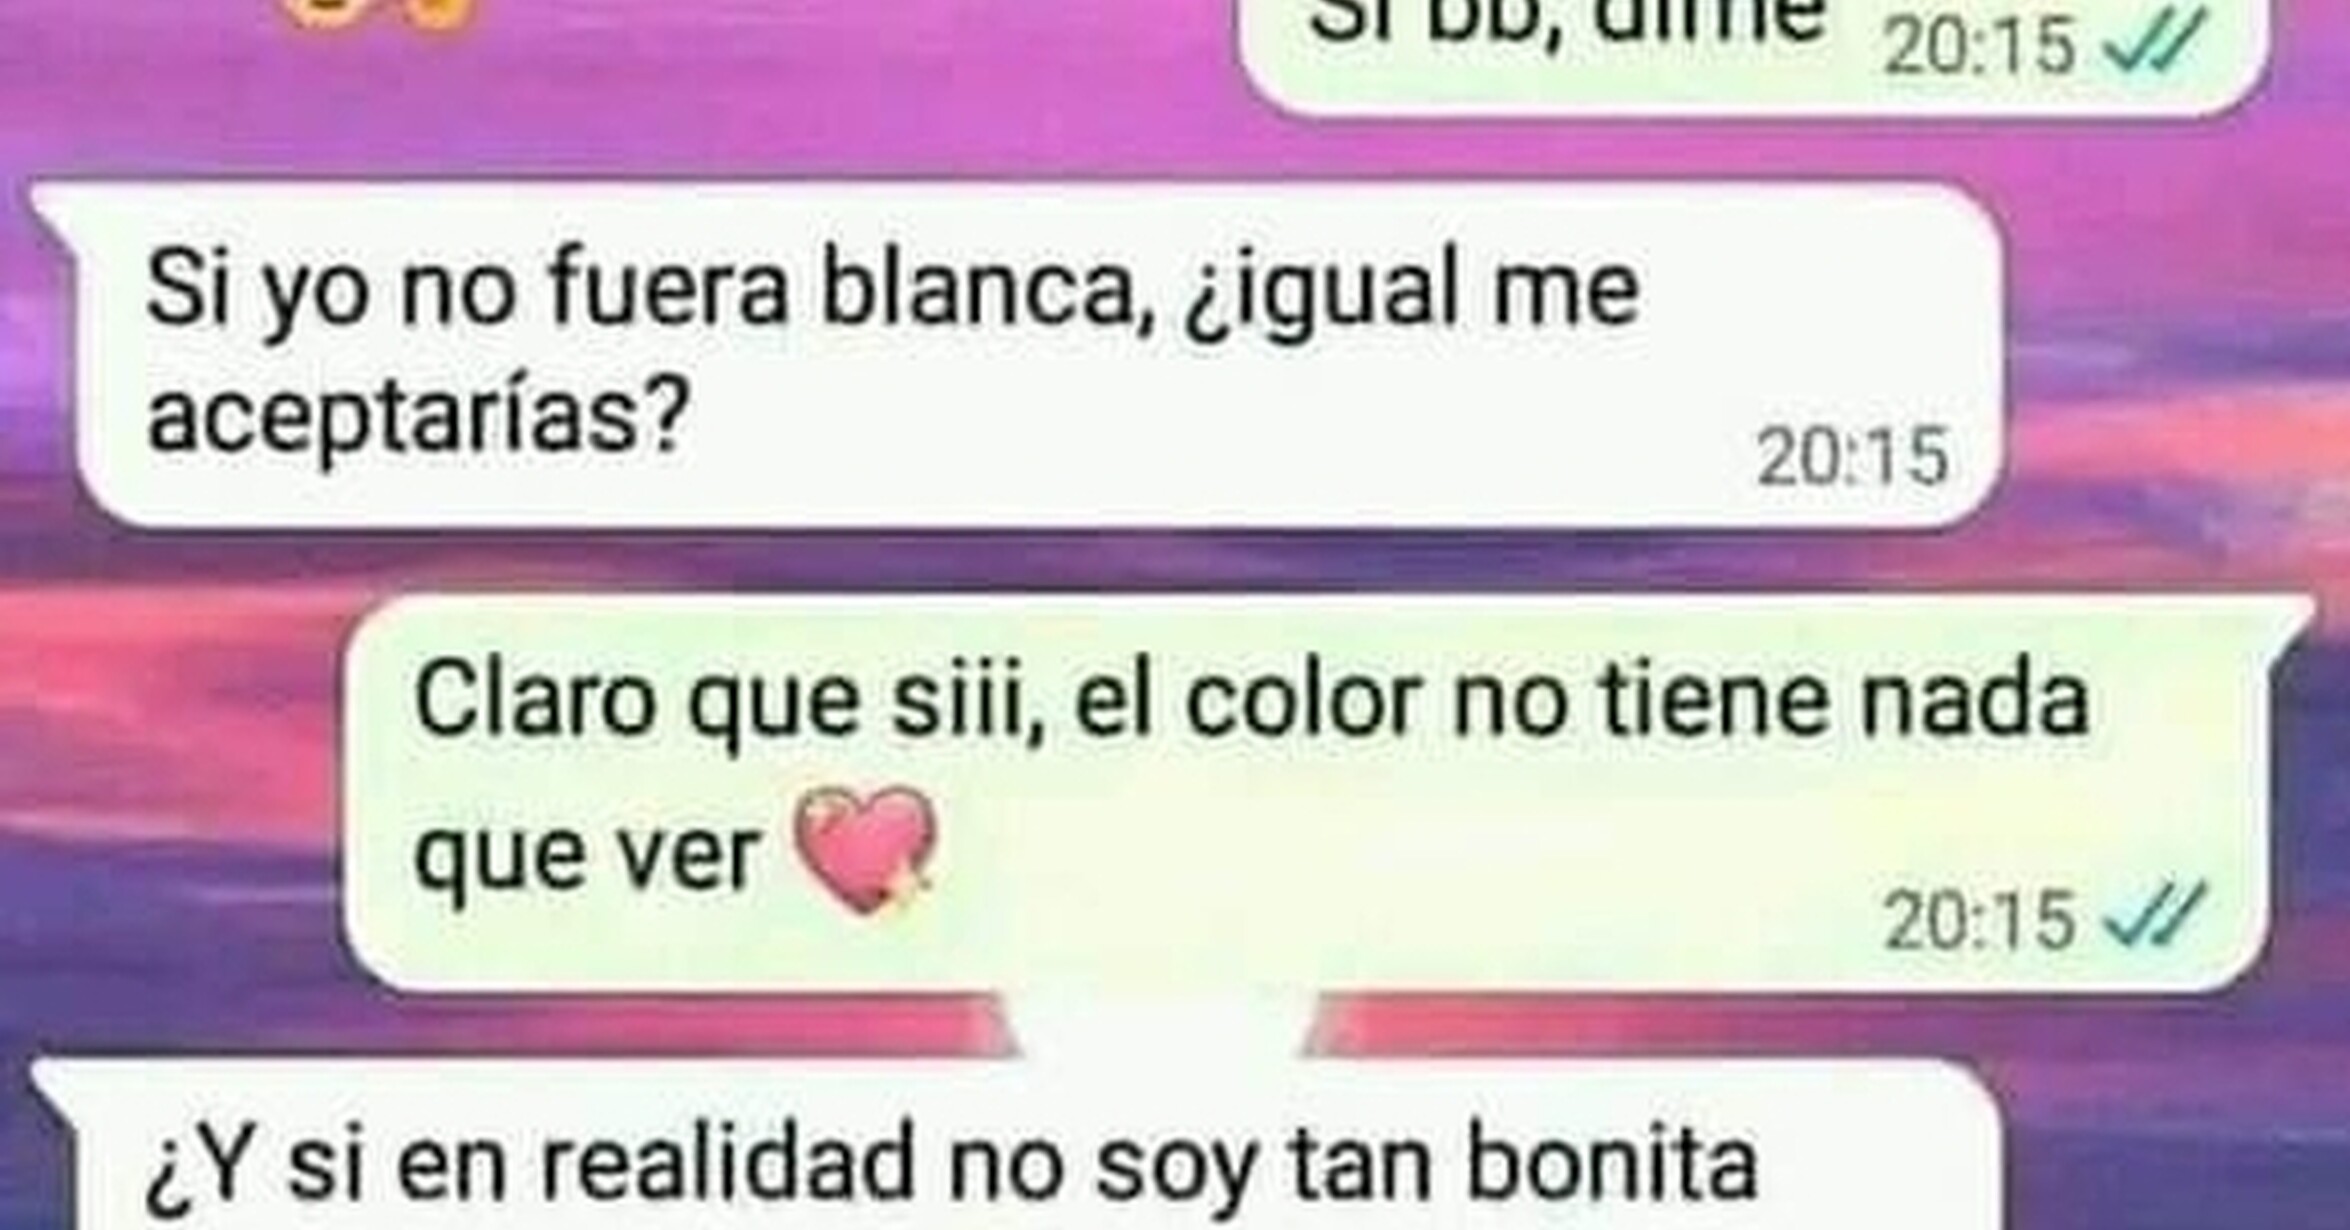Tap the pink heart emoji after 'que ver'
The height and width of the screenshot is (1230, 2350).
tap(865, 850)
